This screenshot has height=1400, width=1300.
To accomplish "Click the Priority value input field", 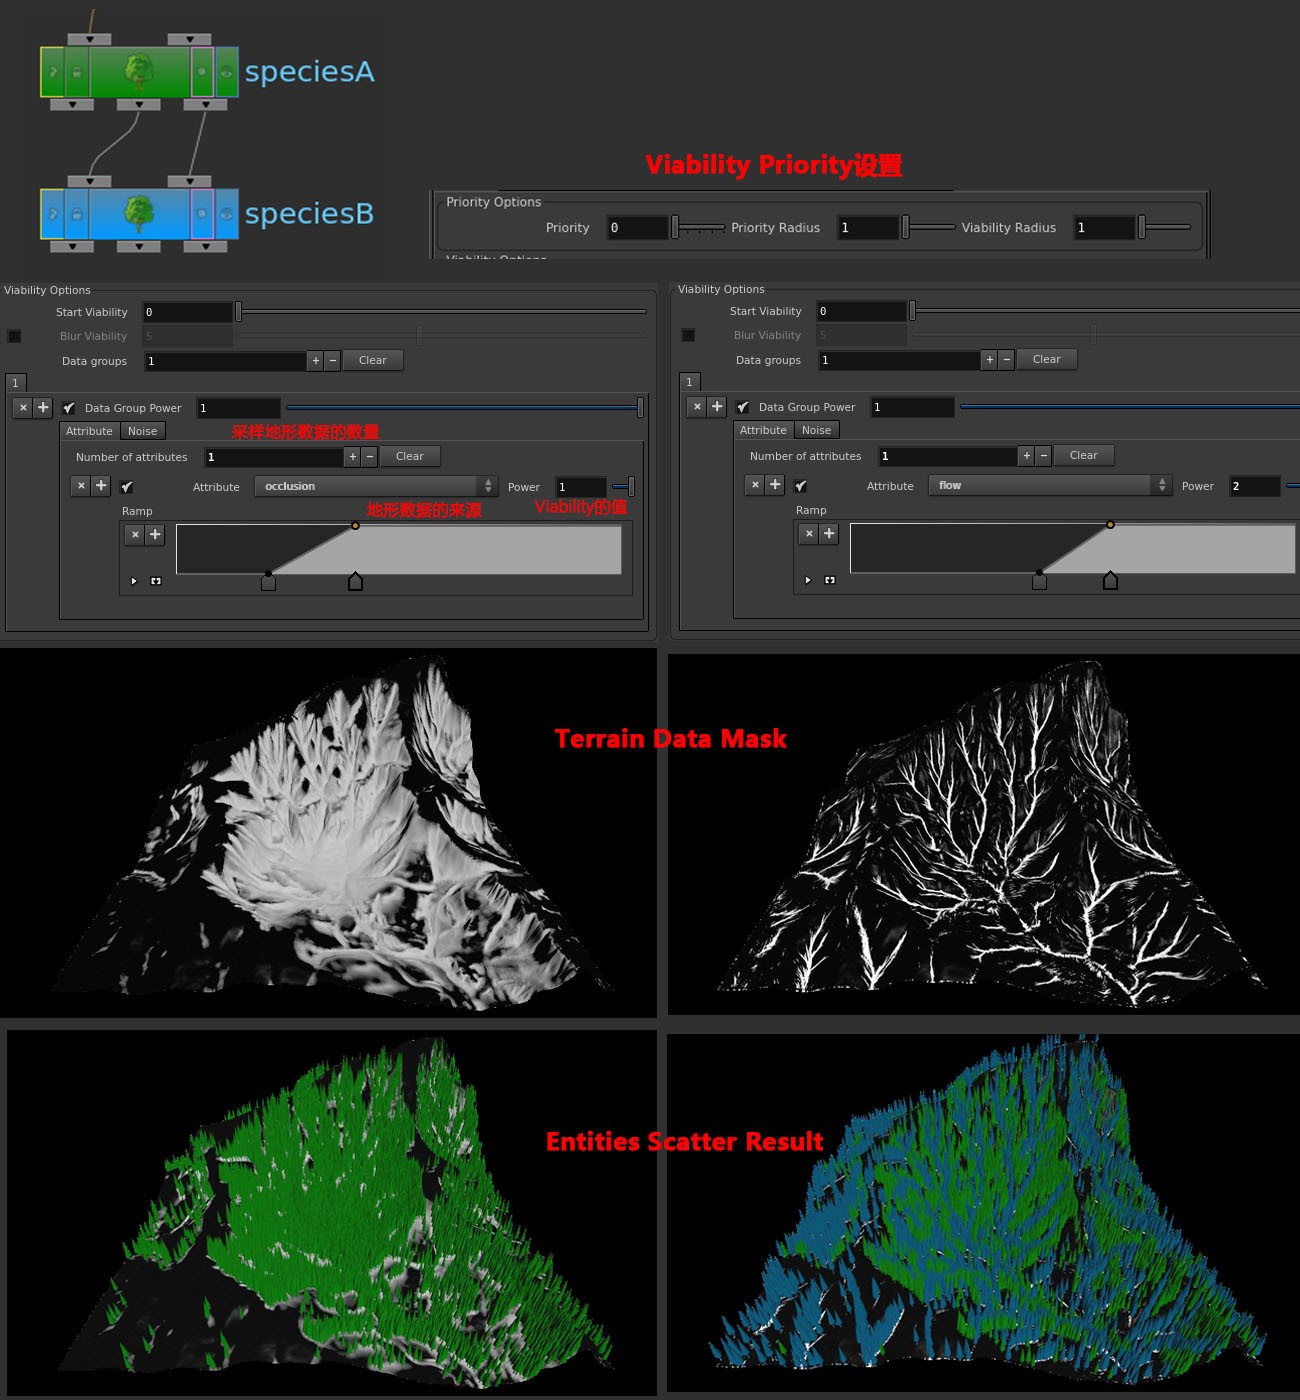I will point(637,228).
